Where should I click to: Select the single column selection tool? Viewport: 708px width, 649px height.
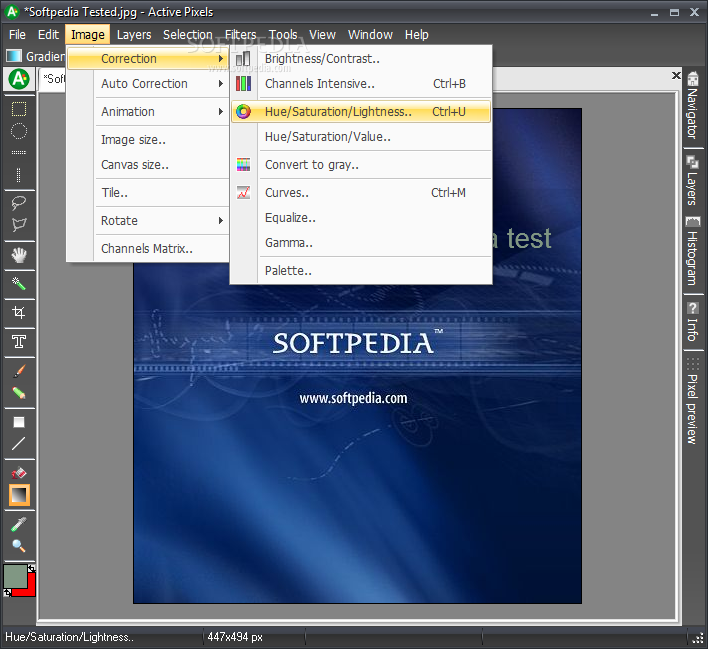coord(19,175)
